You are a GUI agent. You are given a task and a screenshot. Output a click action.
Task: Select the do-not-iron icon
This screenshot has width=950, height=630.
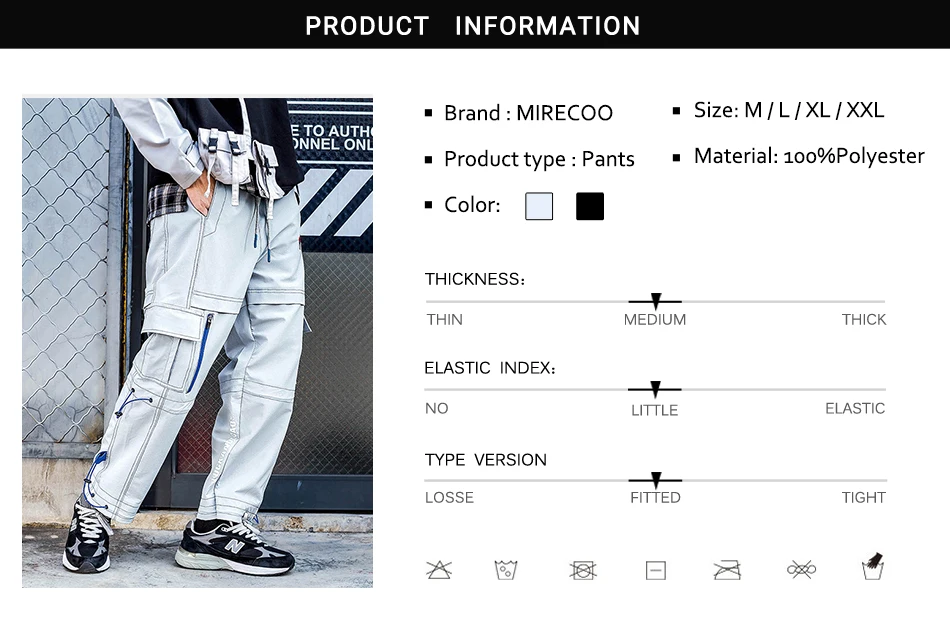click(727, 570)
